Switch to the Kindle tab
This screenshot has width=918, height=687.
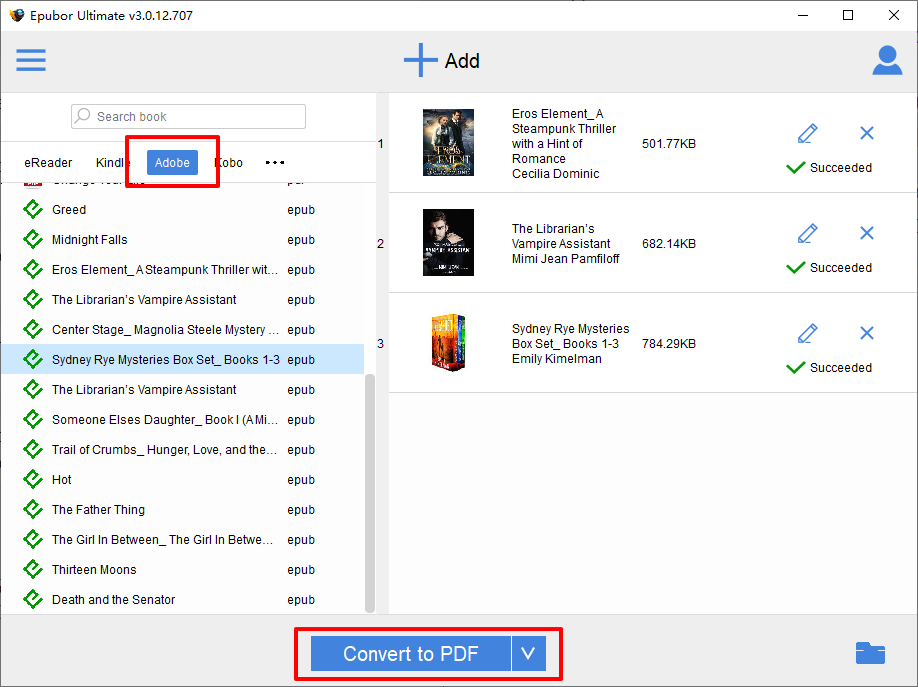point(113,163)
